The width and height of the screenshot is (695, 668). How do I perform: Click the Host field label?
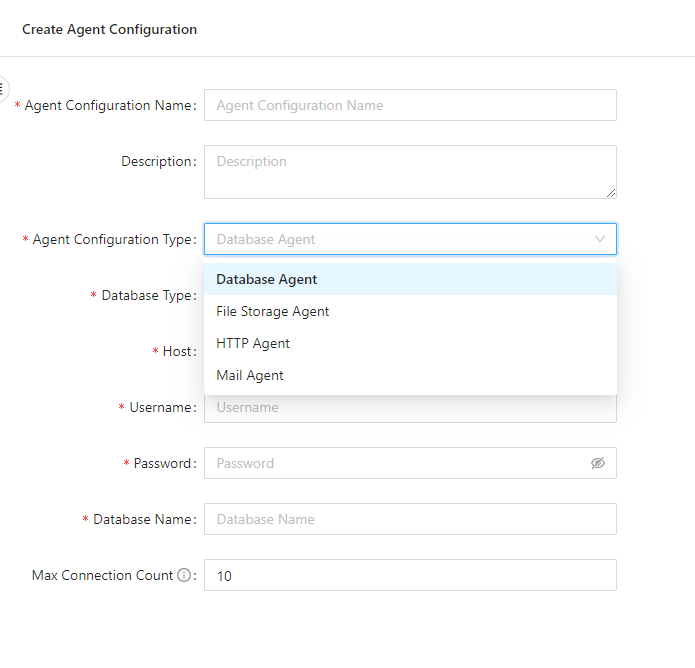coord(178,352)
